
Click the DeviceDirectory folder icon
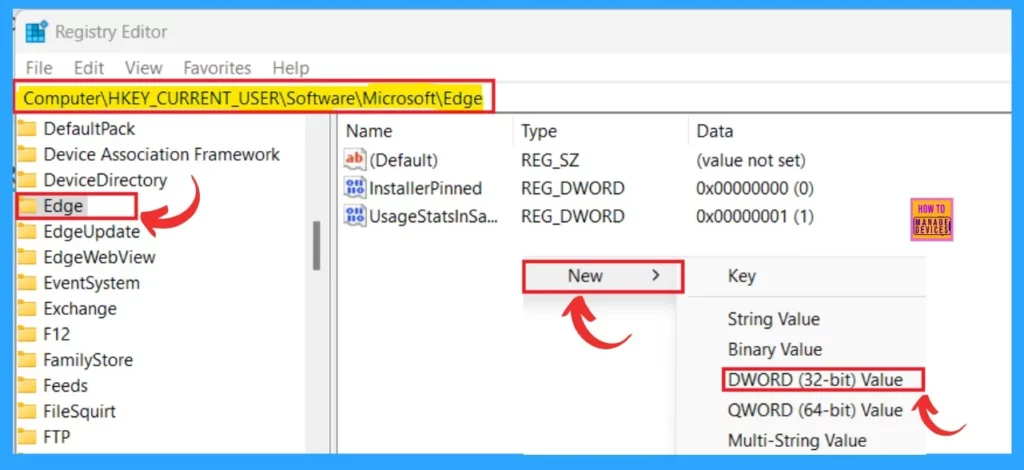pos(27,180)
